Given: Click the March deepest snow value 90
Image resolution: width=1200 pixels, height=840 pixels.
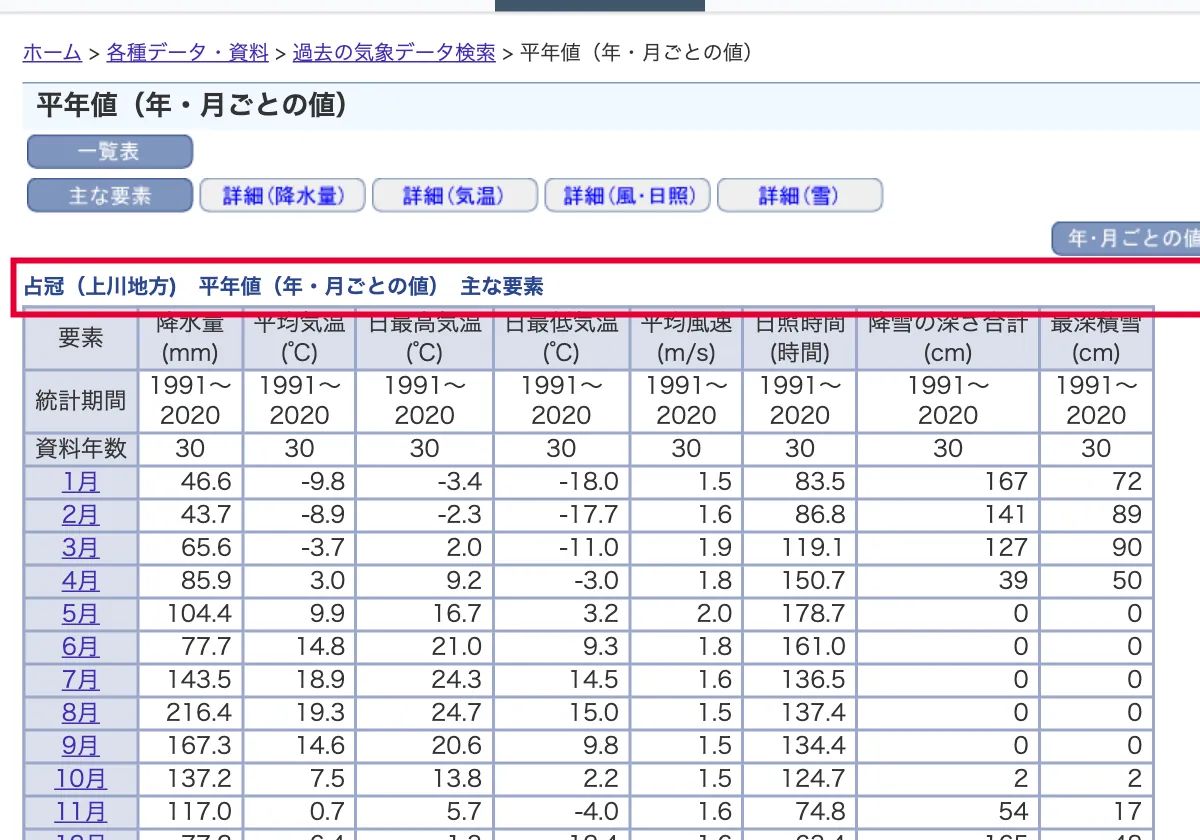Looking at the screenshot, I should pyautogui.click(x=1127, y=548).
